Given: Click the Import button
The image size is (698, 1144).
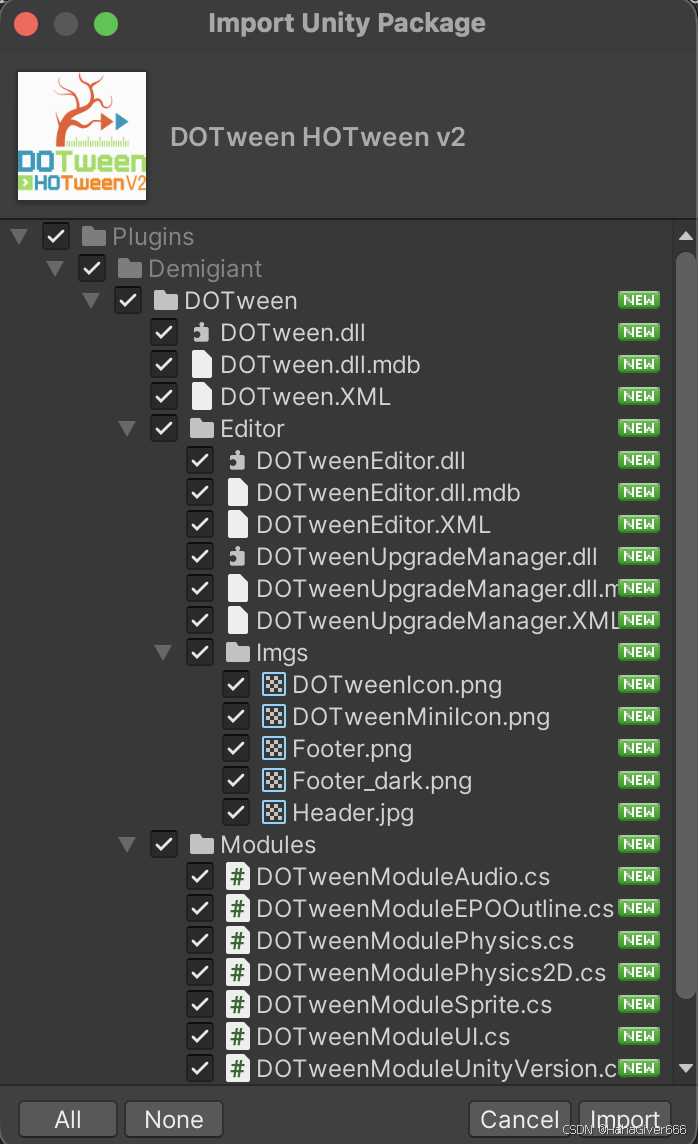Looking at the screenshot, I should [625, 1119].
